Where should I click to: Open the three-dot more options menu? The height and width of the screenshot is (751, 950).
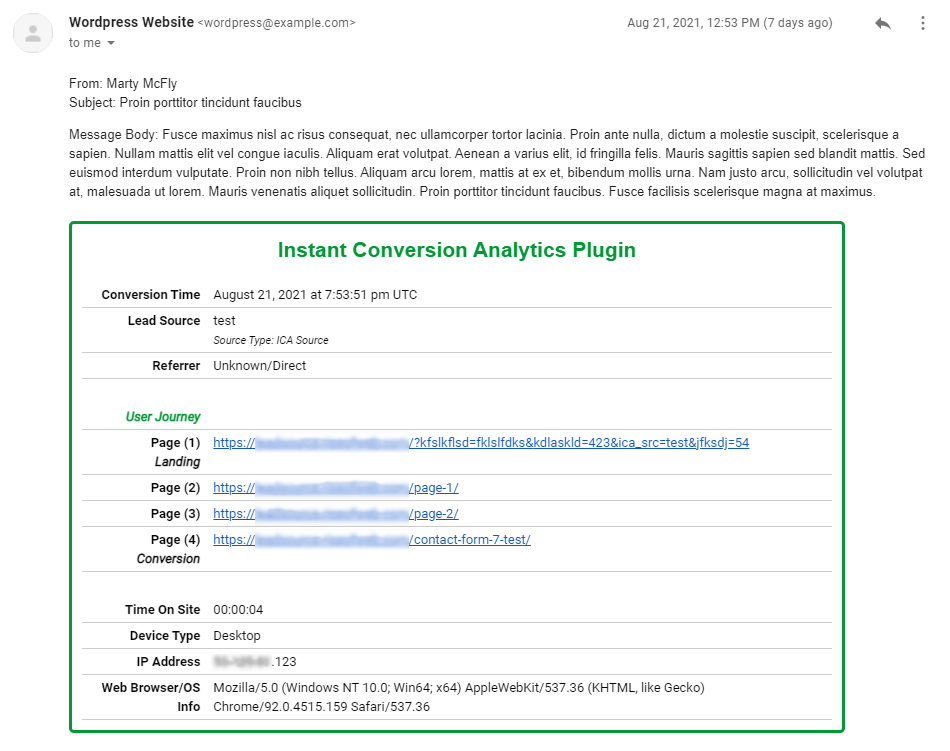tap(922, 23)
